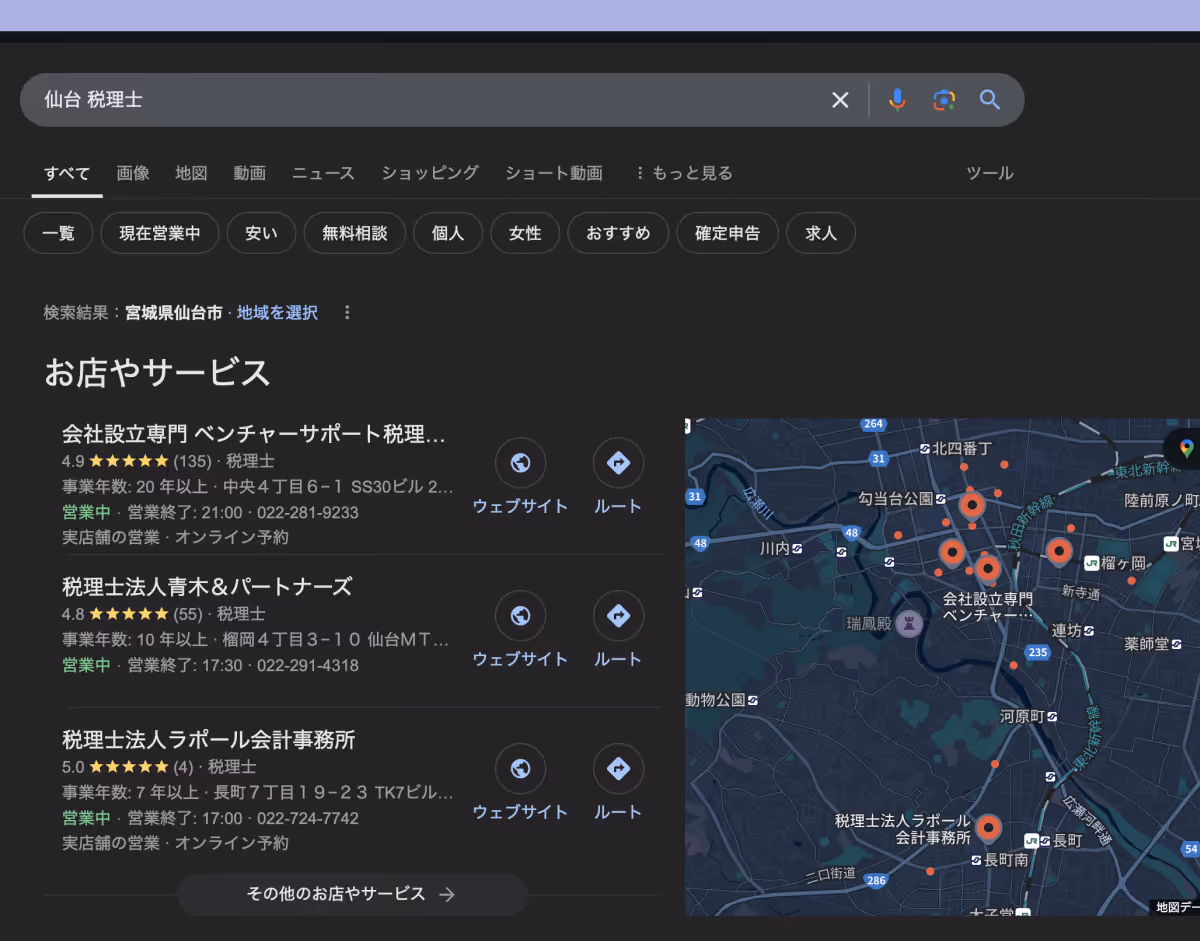Switch to the 動画 tab
1200x941 pixels.
click(x=250, y=173)
